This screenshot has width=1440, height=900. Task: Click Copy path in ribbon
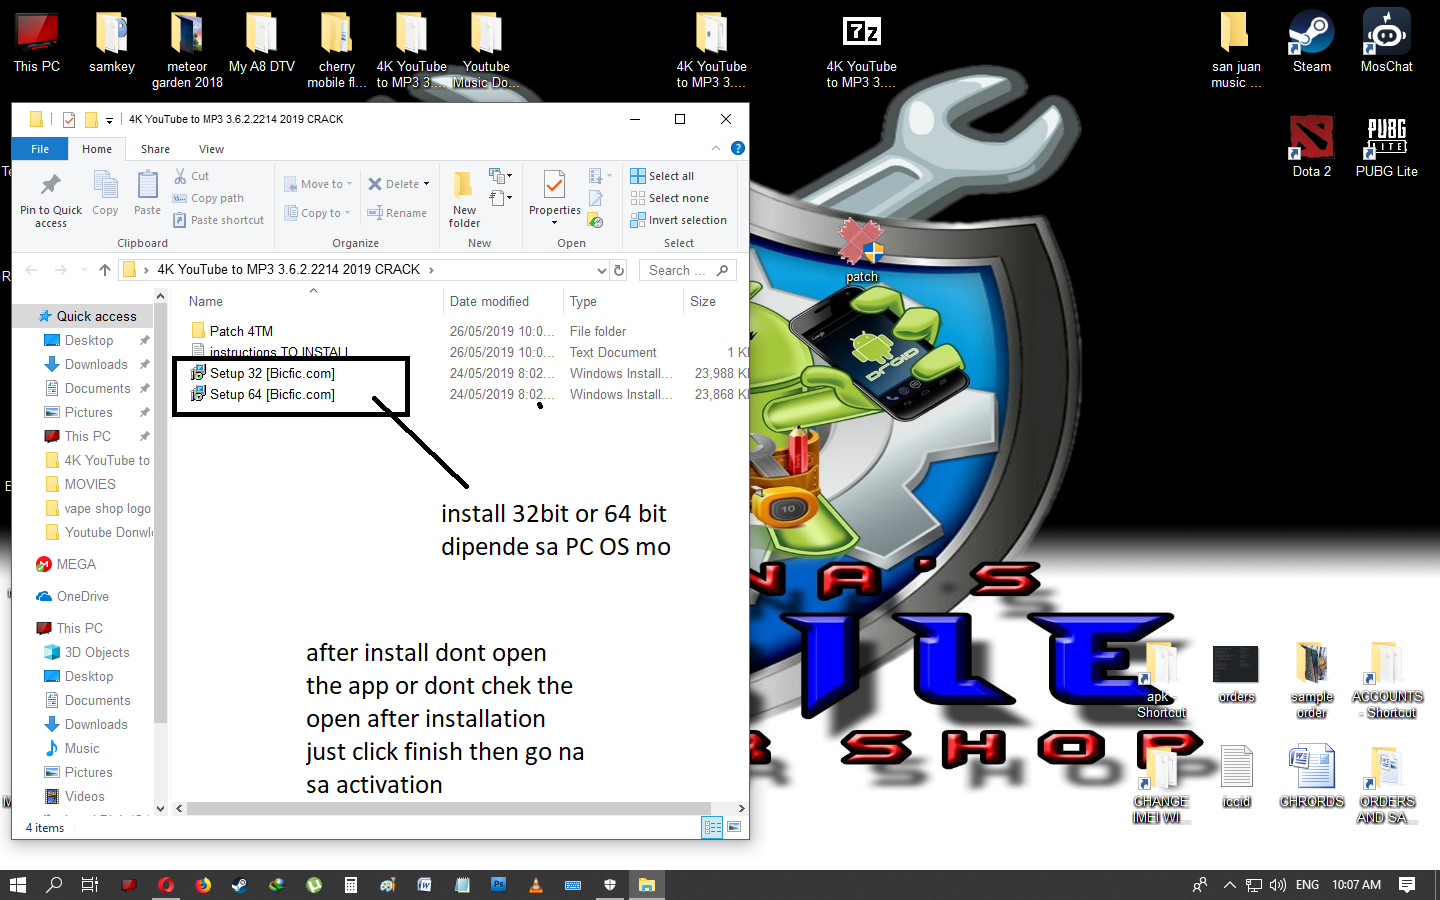pos(208,198)
